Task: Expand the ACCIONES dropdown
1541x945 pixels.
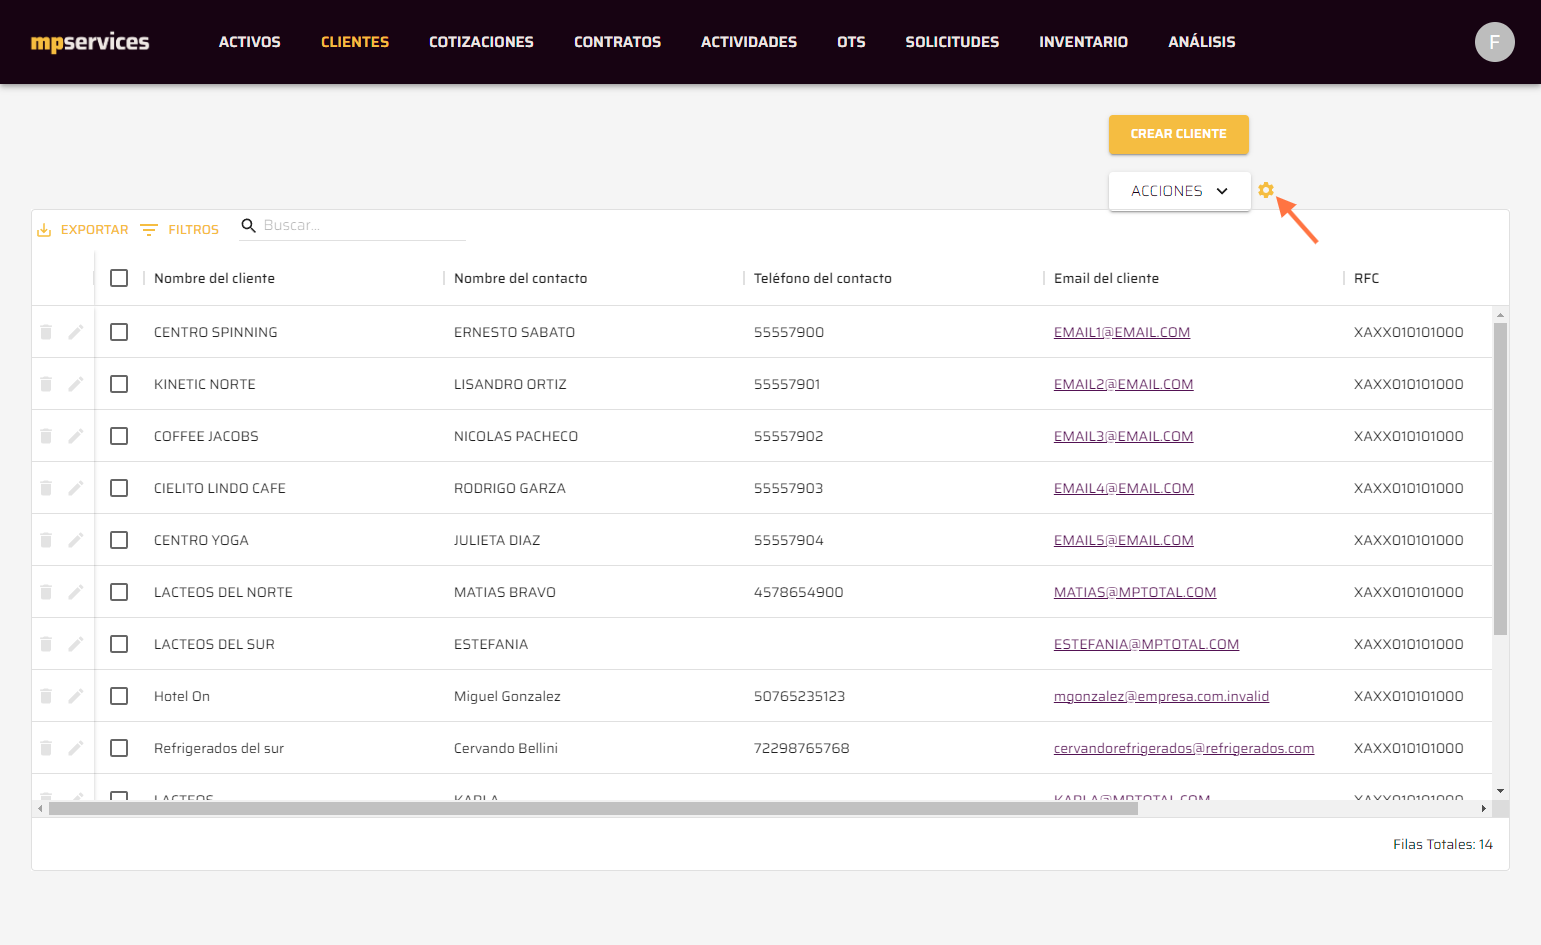Action: coord(1179,191)
